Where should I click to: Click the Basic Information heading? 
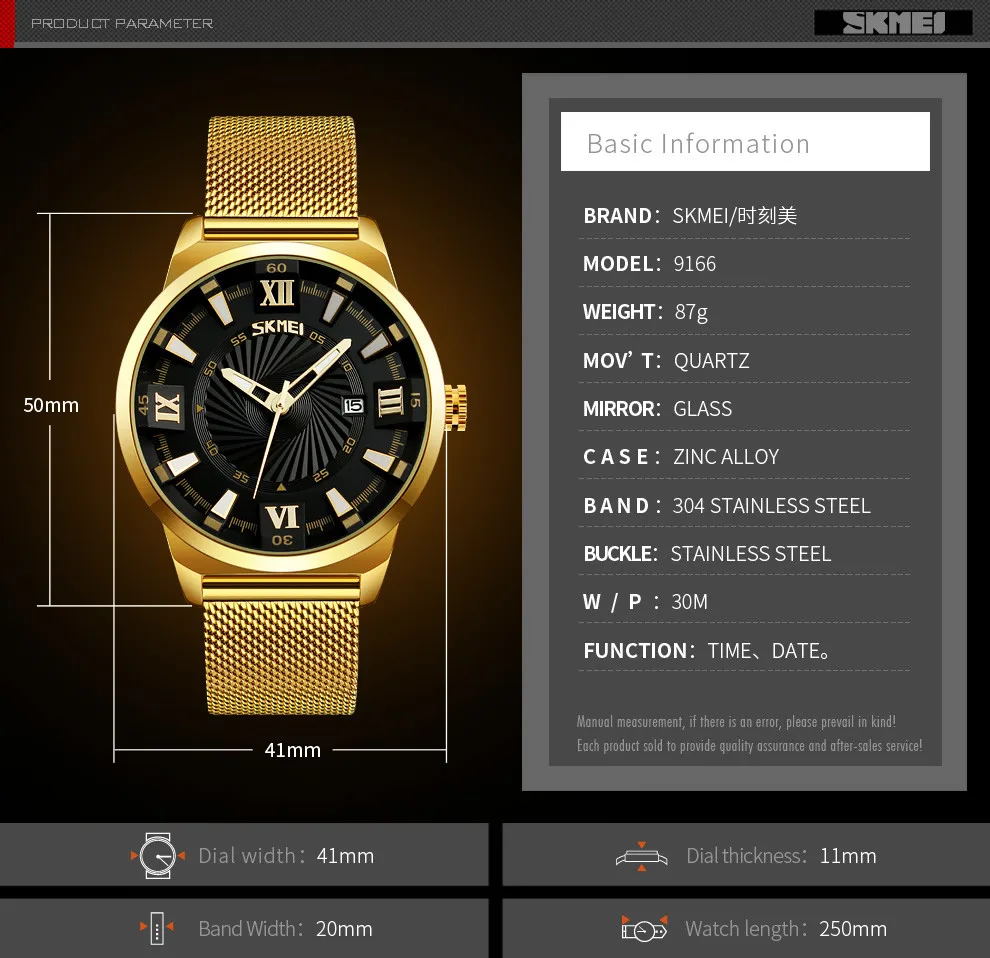coord(698,144)
